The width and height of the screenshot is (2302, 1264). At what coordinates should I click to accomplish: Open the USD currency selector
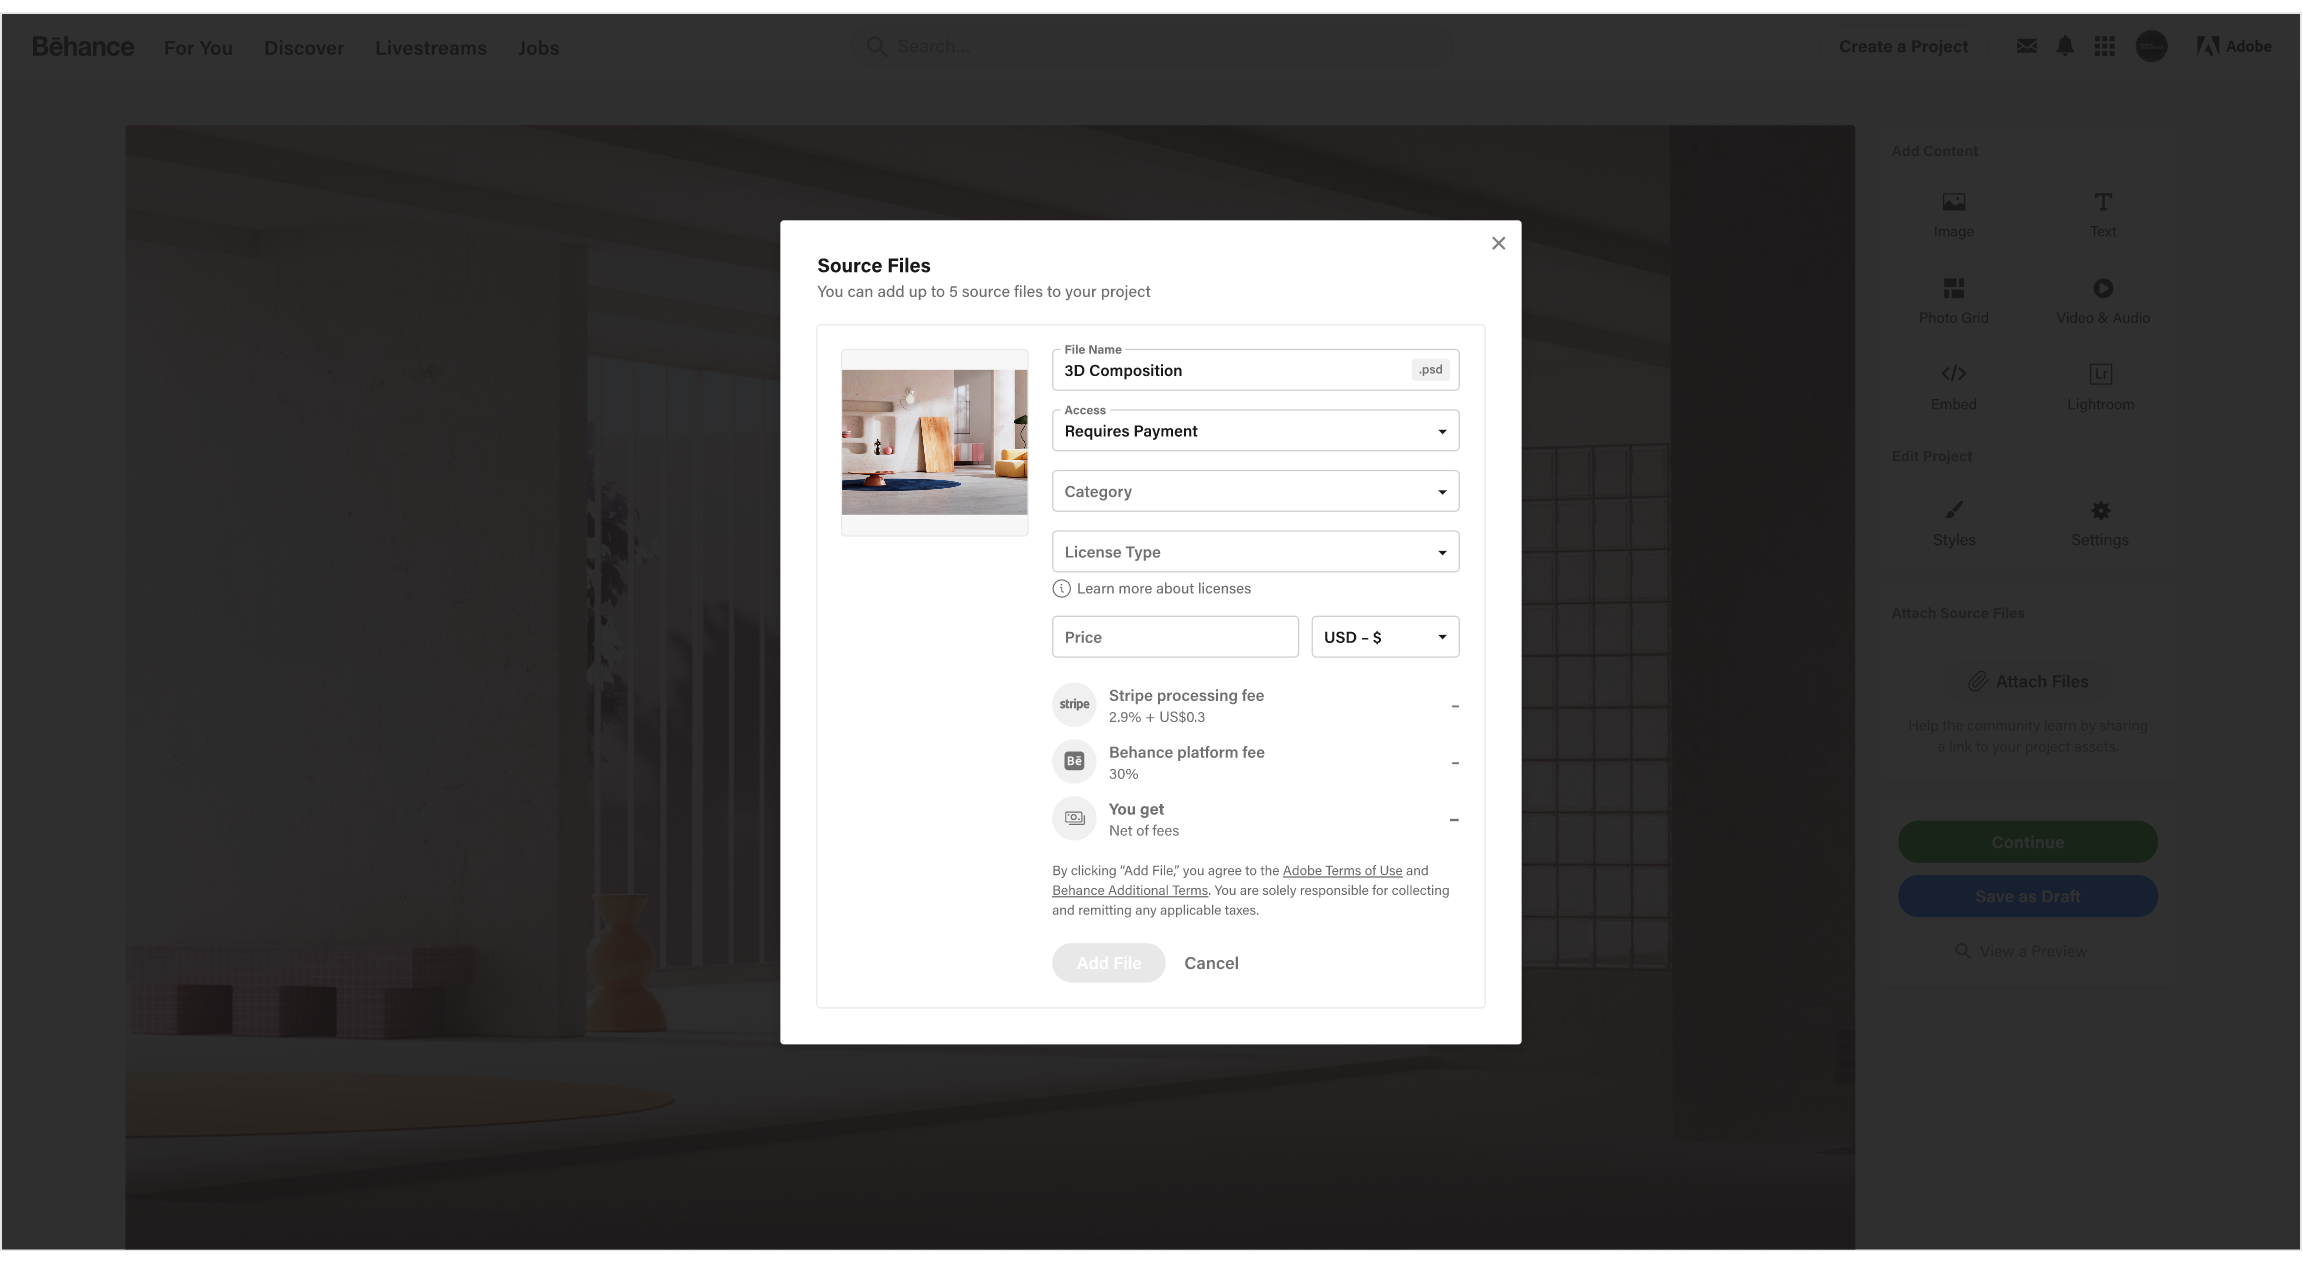click(1384, 637)
